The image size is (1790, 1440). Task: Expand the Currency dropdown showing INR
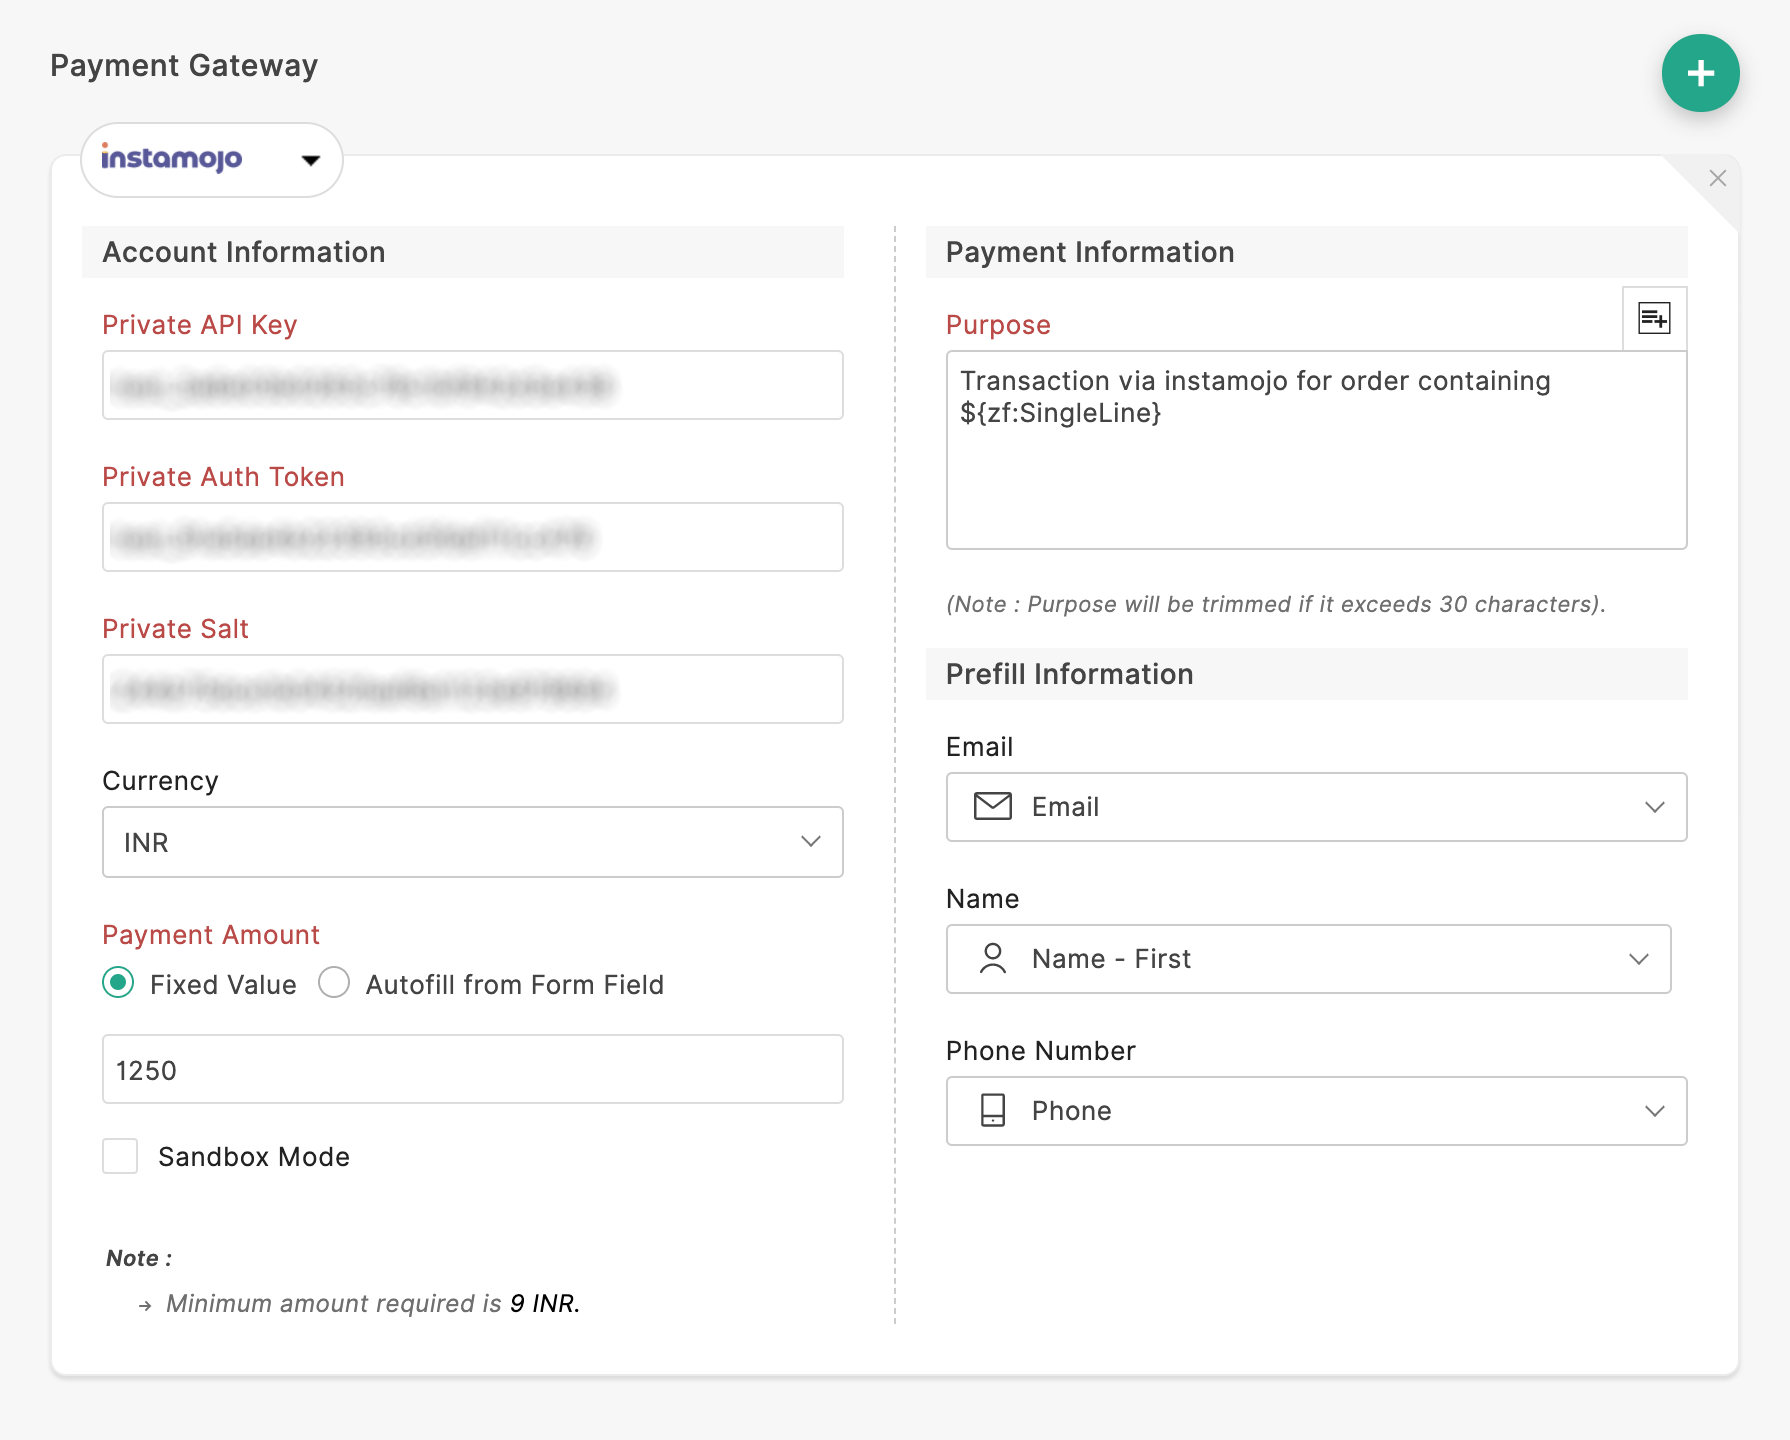point(473,842)
